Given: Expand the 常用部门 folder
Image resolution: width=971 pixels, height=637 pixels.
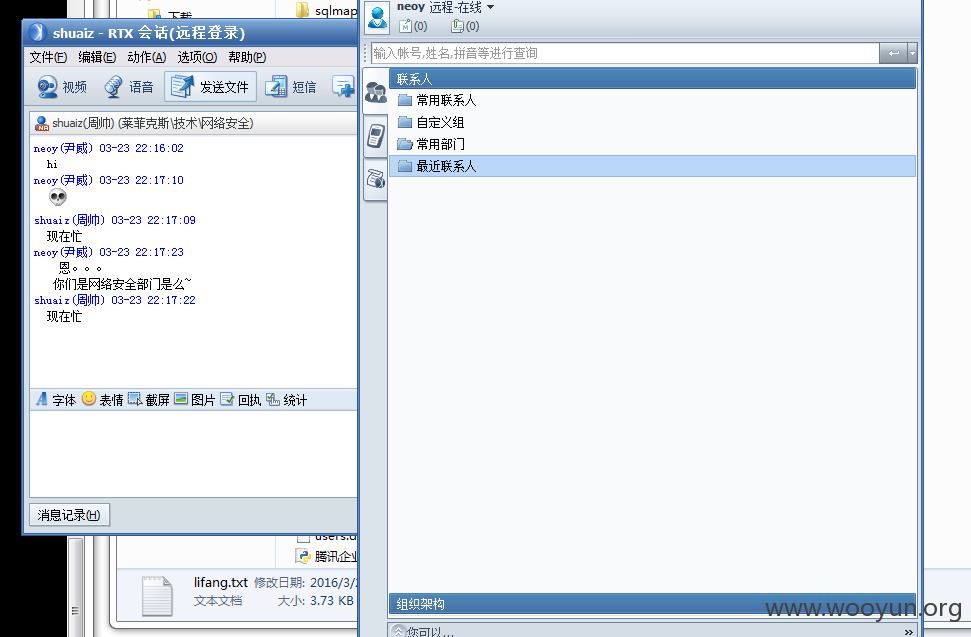Looking at the screenshot, I should pyautogui.click(x=653, y=144).
